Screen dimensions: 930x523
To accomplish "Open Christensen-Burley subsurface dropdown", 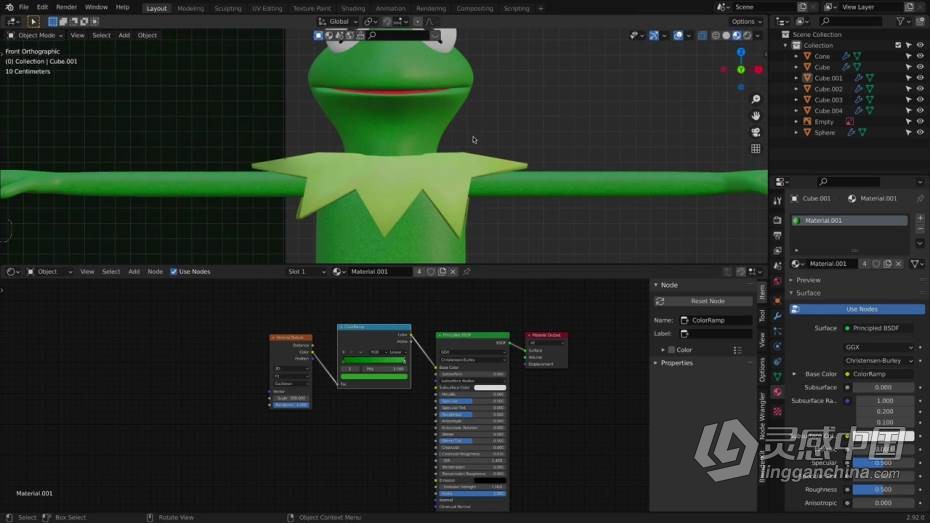I will click(878, 361).
